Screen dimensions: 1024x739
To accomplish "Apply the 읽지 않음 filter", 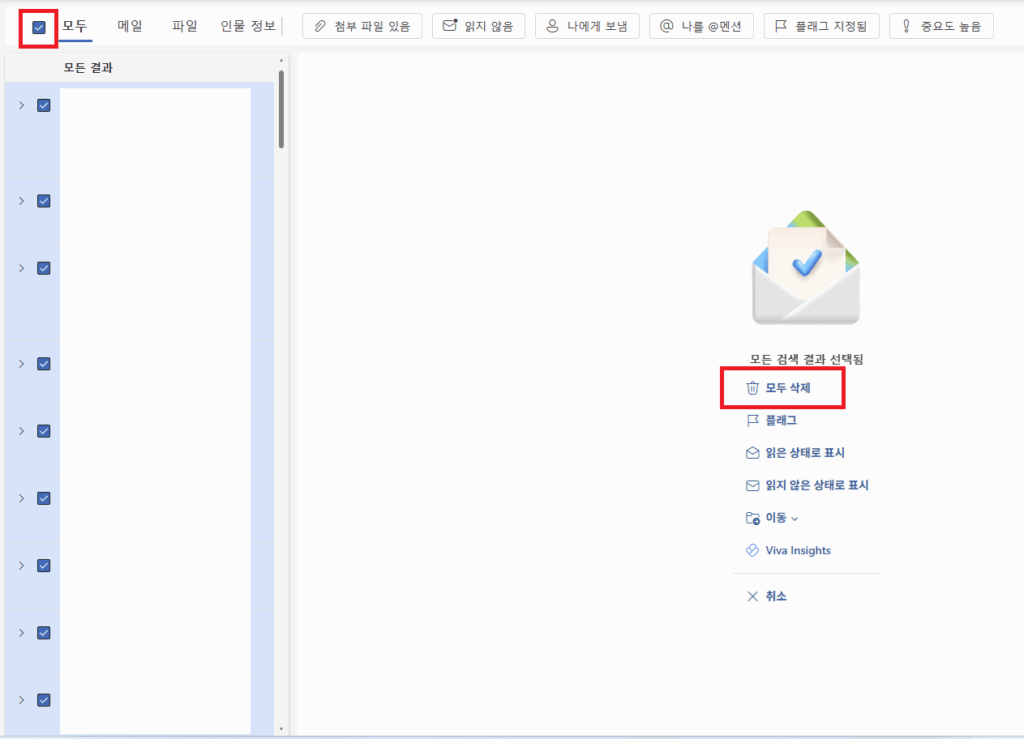I will (x=478, y=25).
